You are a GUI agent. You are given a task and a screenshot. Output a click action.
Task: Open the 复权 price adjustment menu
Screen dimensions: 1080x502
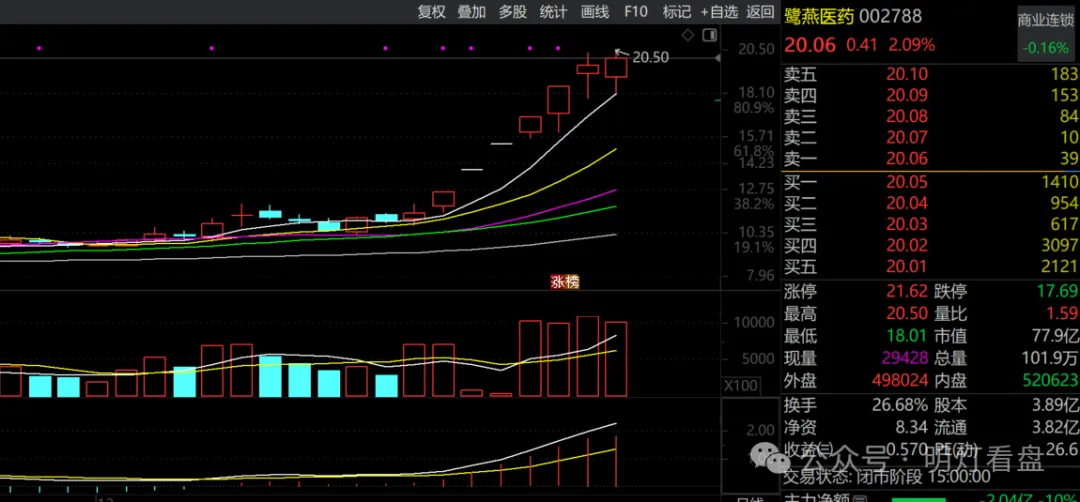432,12
